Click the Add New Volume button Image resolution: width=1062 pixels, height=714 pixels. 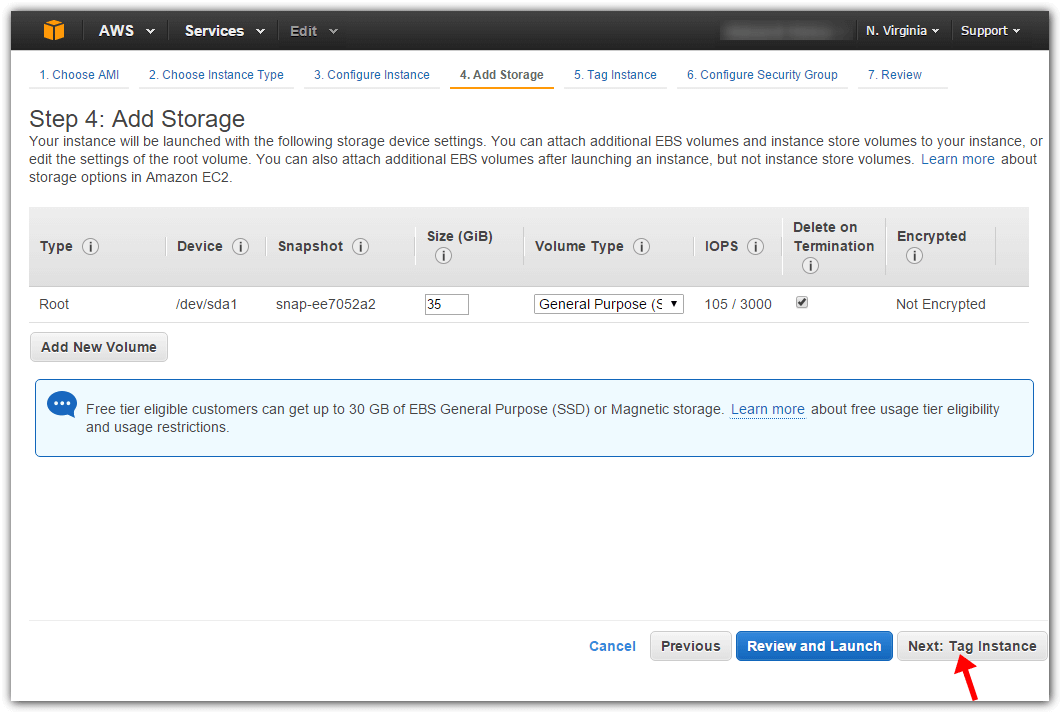click(99, 347)
